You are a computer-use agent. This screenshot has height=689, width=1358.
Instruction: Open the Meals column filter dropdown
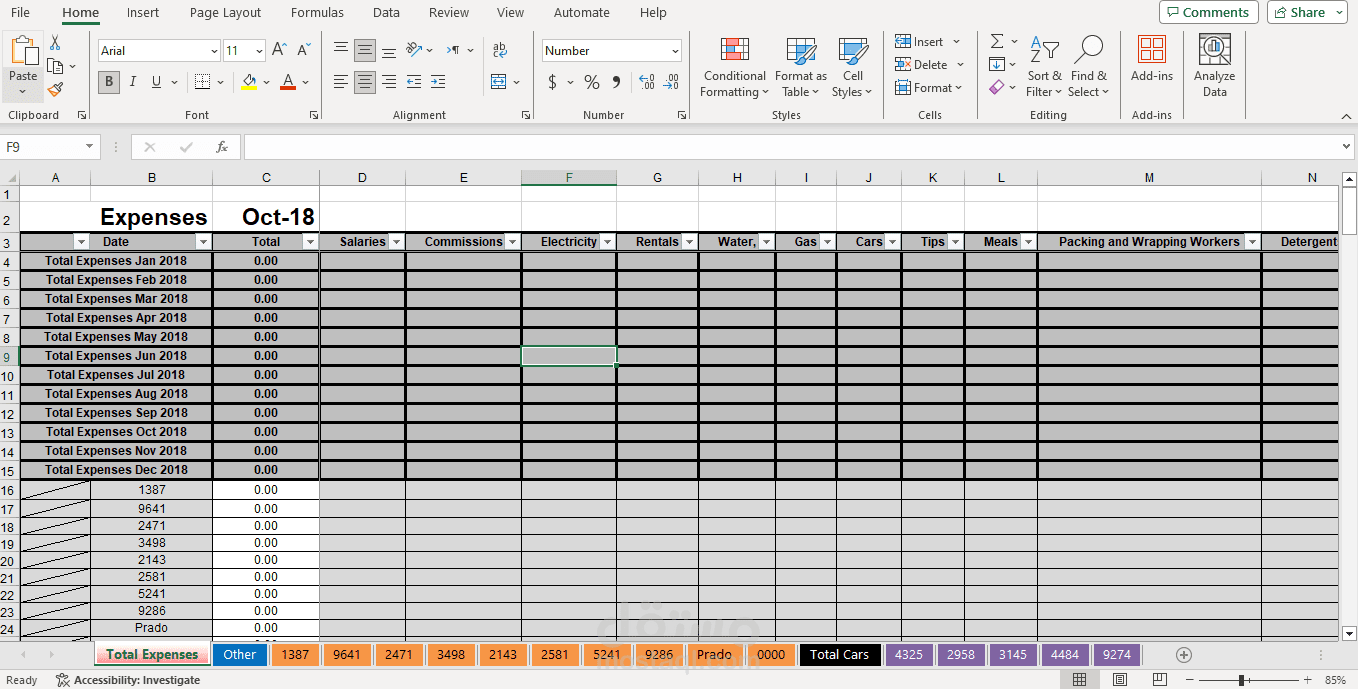click(1028, 242)
